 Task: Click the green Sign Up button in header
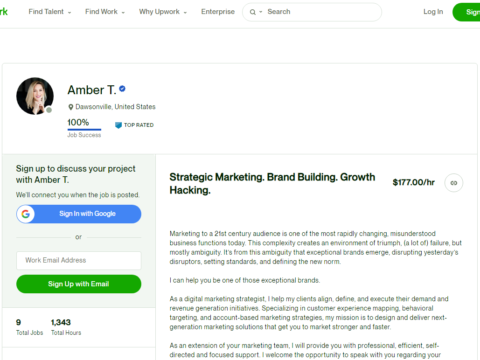coord(466,12)
